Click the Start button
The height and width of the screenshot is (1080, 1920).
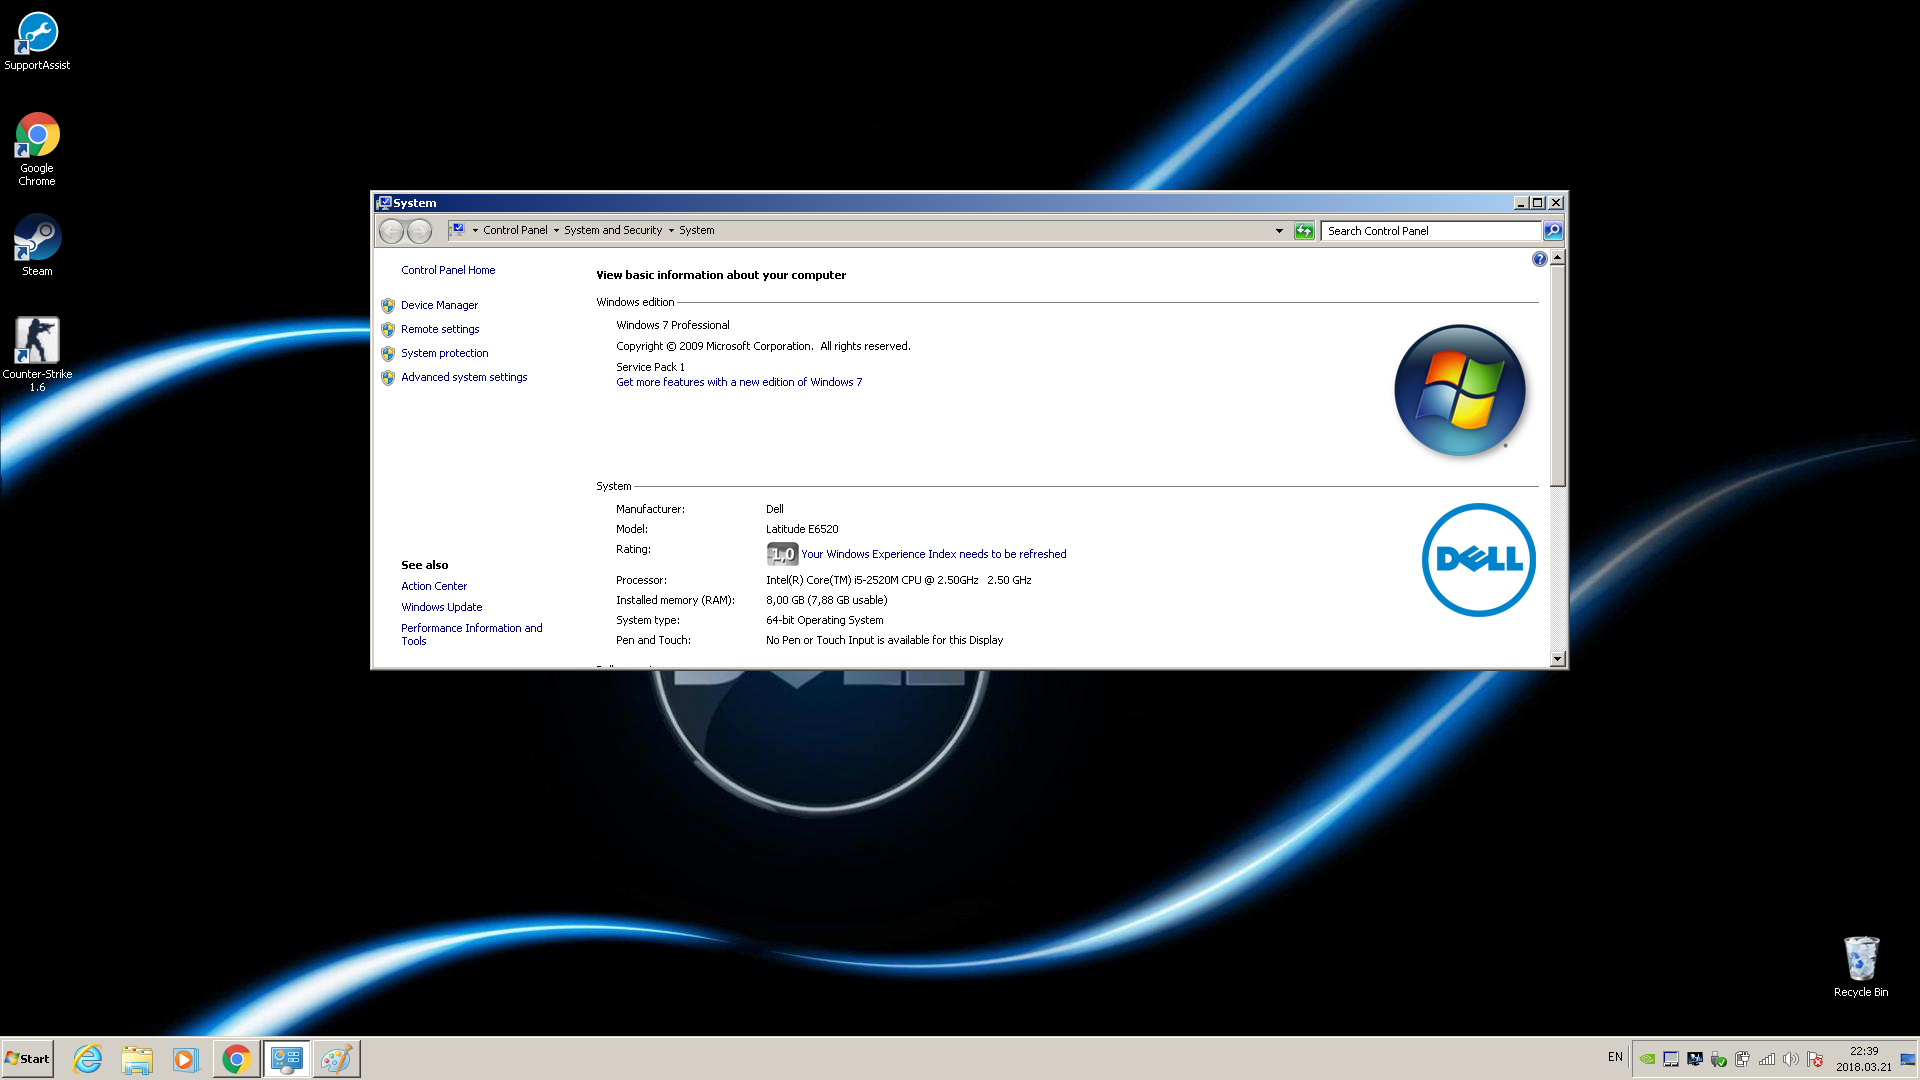tap(27, 1059)
